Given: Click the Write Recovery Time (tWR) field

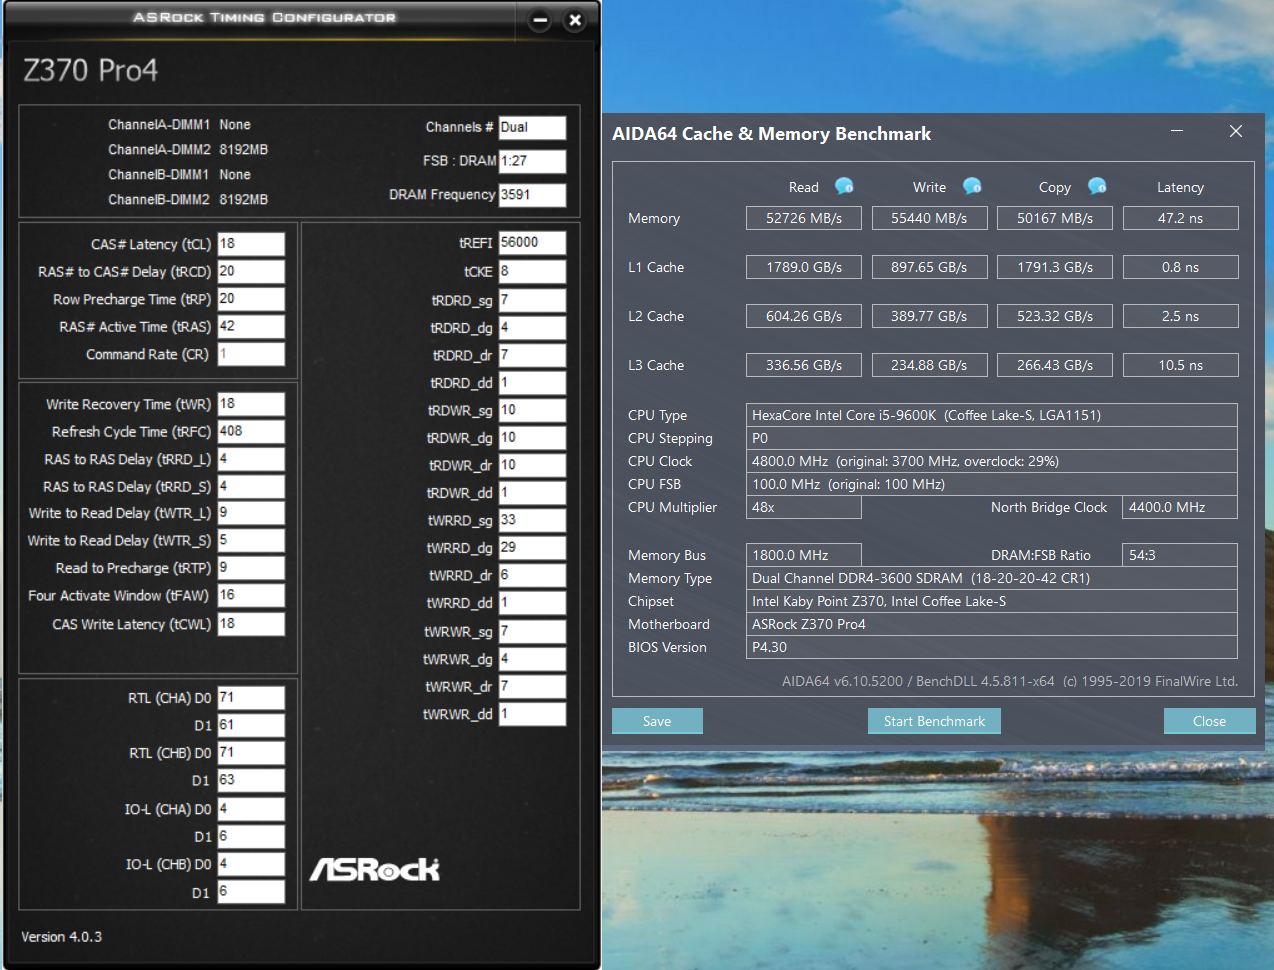Looking at the screenshot, I should [251, 404].
